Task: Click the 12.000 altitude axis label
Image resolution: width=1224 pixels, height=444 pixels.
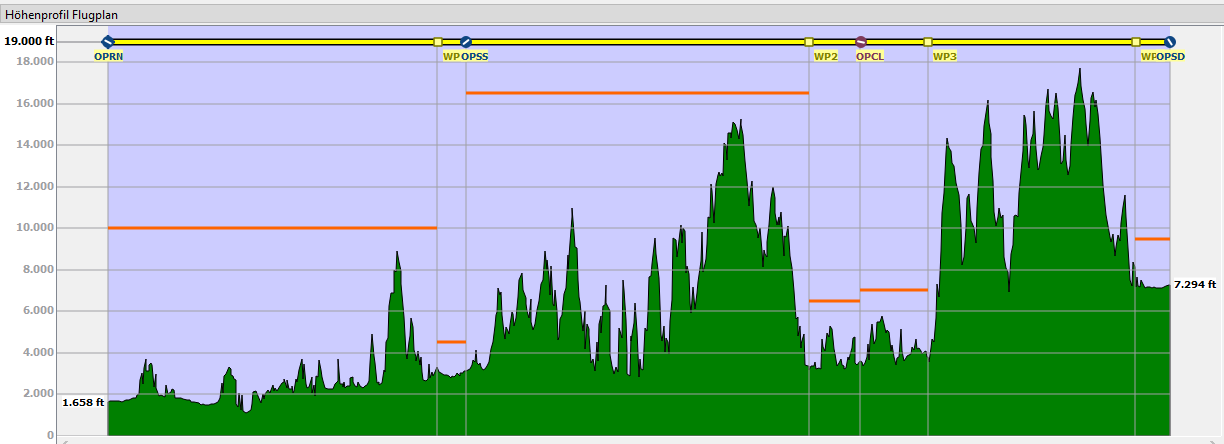Action: tap(34, 186)
